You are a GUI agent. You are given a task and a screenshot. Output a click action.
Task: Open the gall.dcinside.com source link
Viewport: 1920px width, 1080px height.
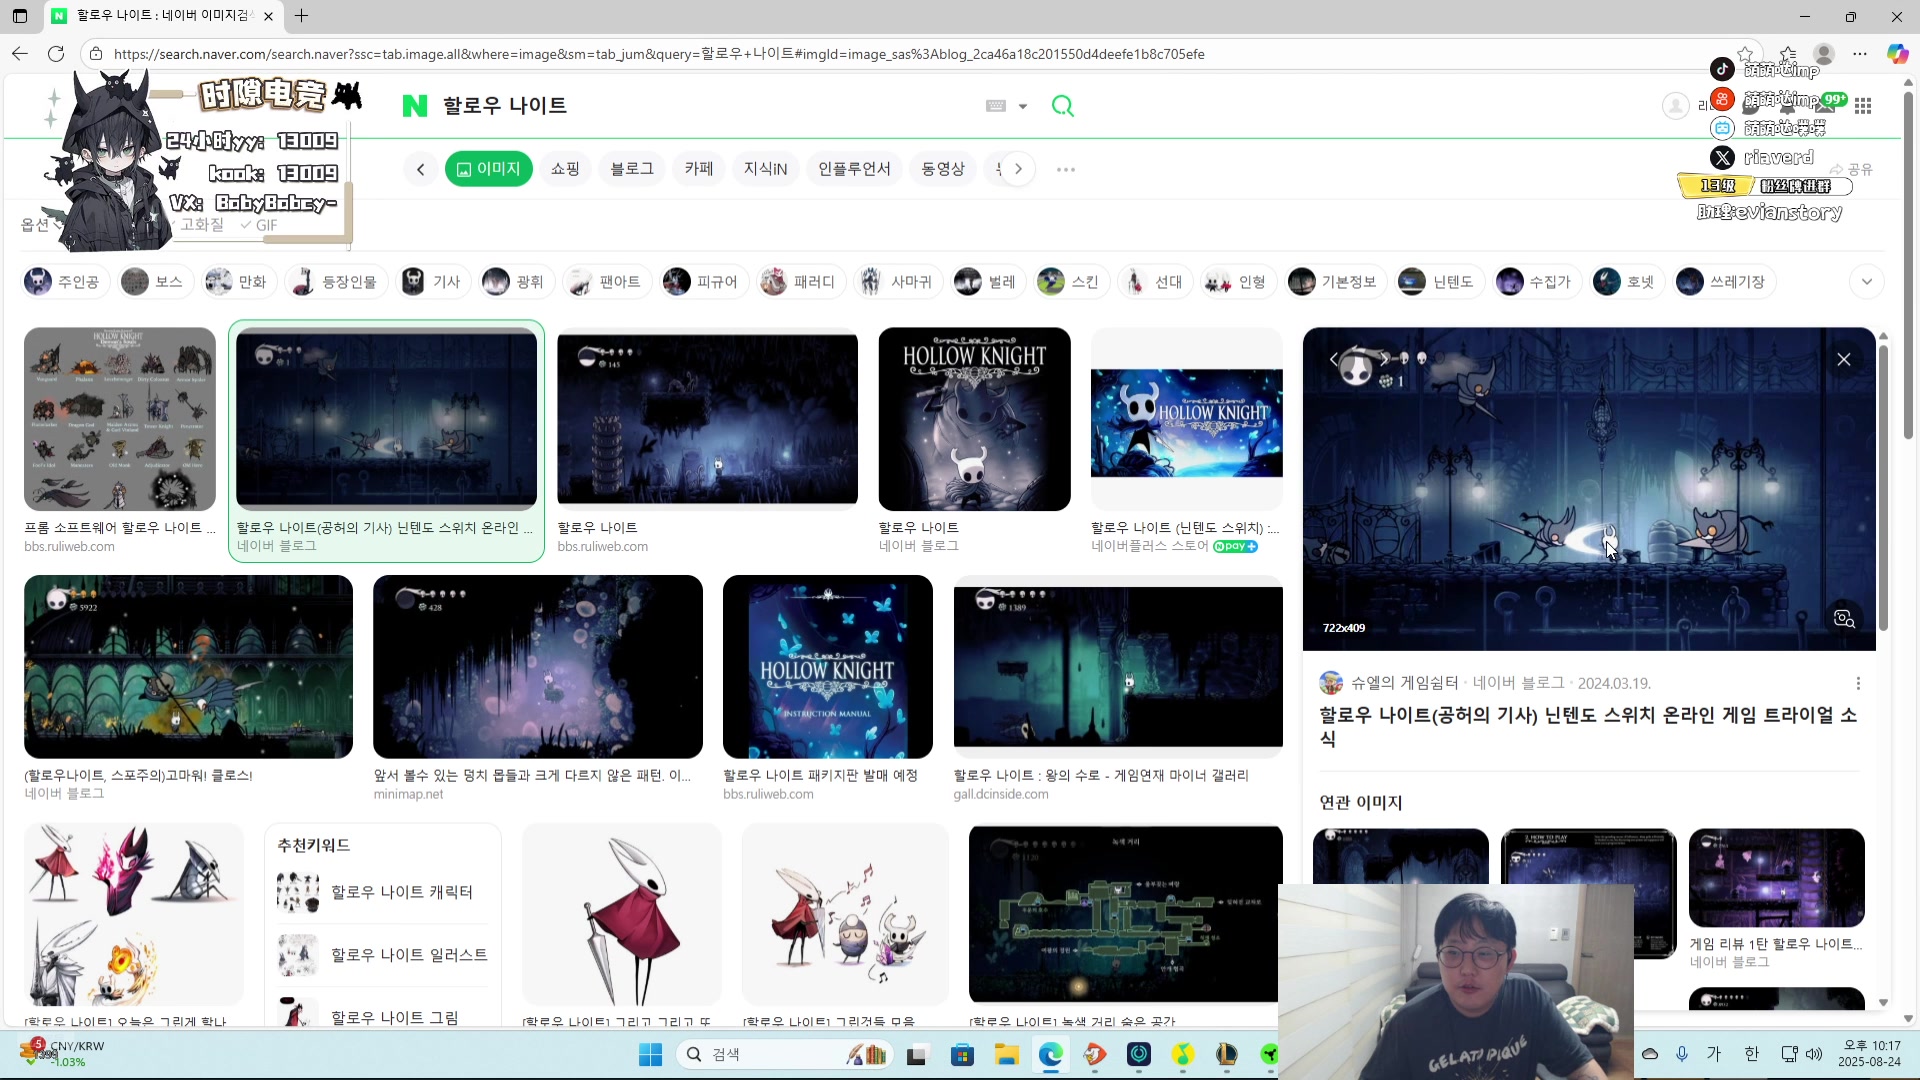(x=1001, y=794)
